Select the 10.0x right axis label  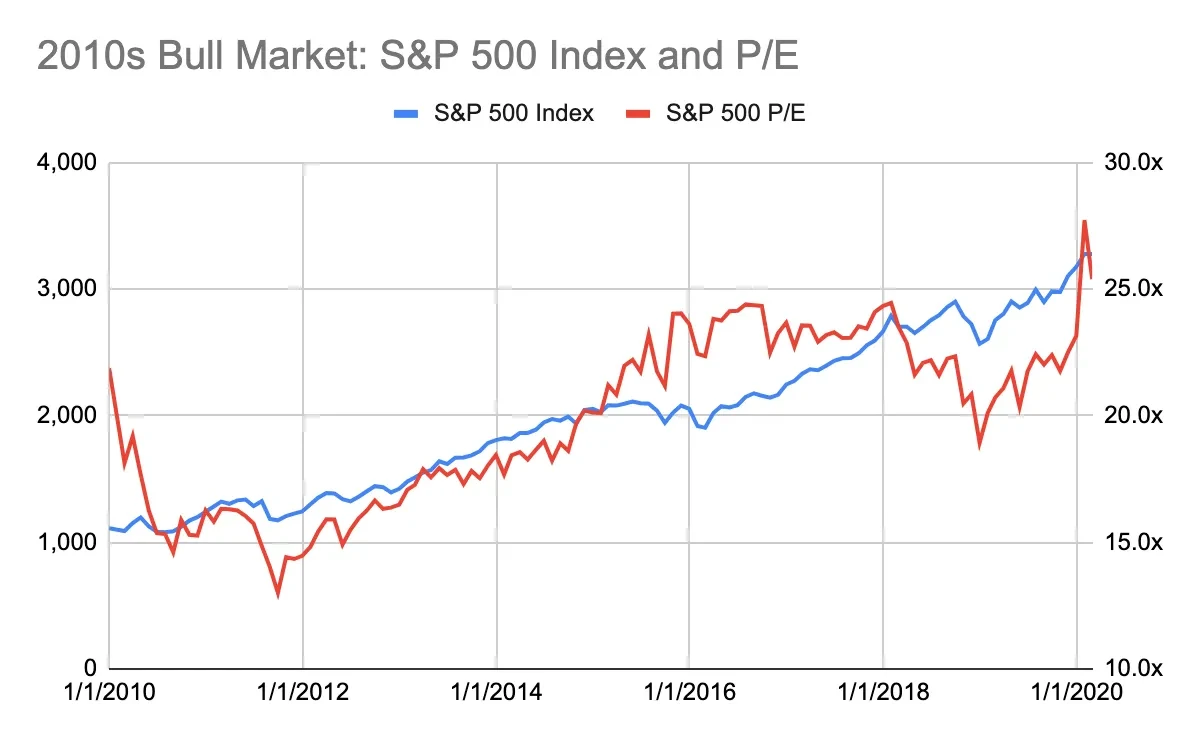click(1133, 668)
